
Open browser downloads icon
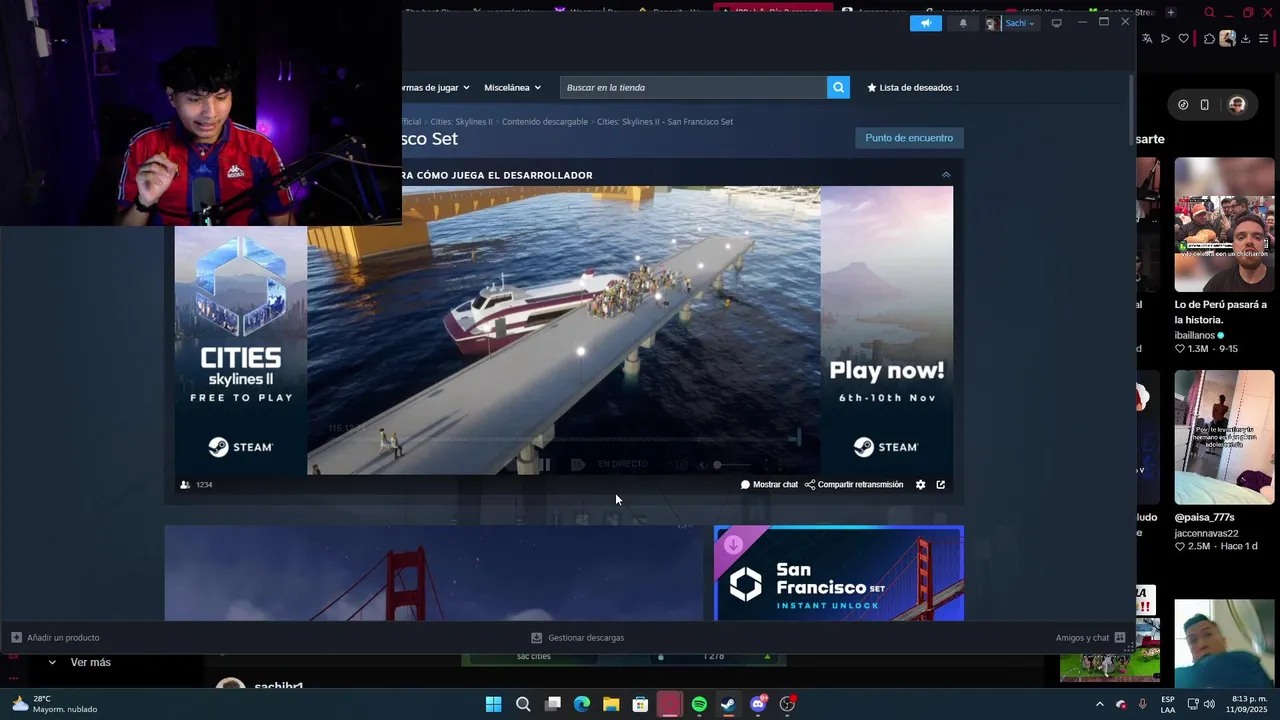point(1246,39)
